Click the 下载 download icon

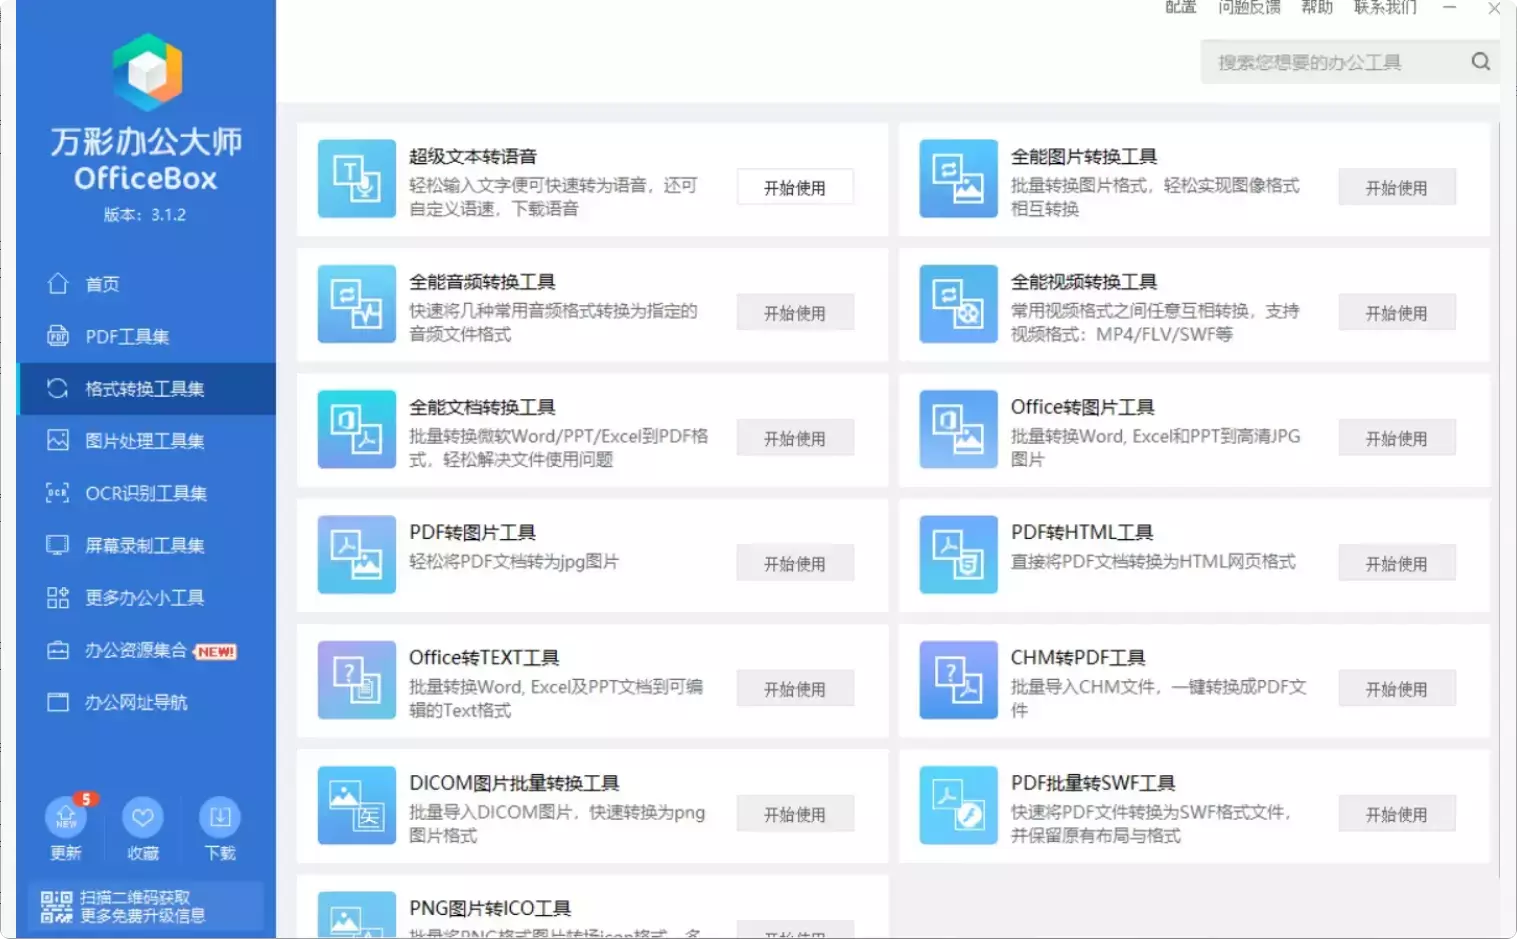pos(220,820)
